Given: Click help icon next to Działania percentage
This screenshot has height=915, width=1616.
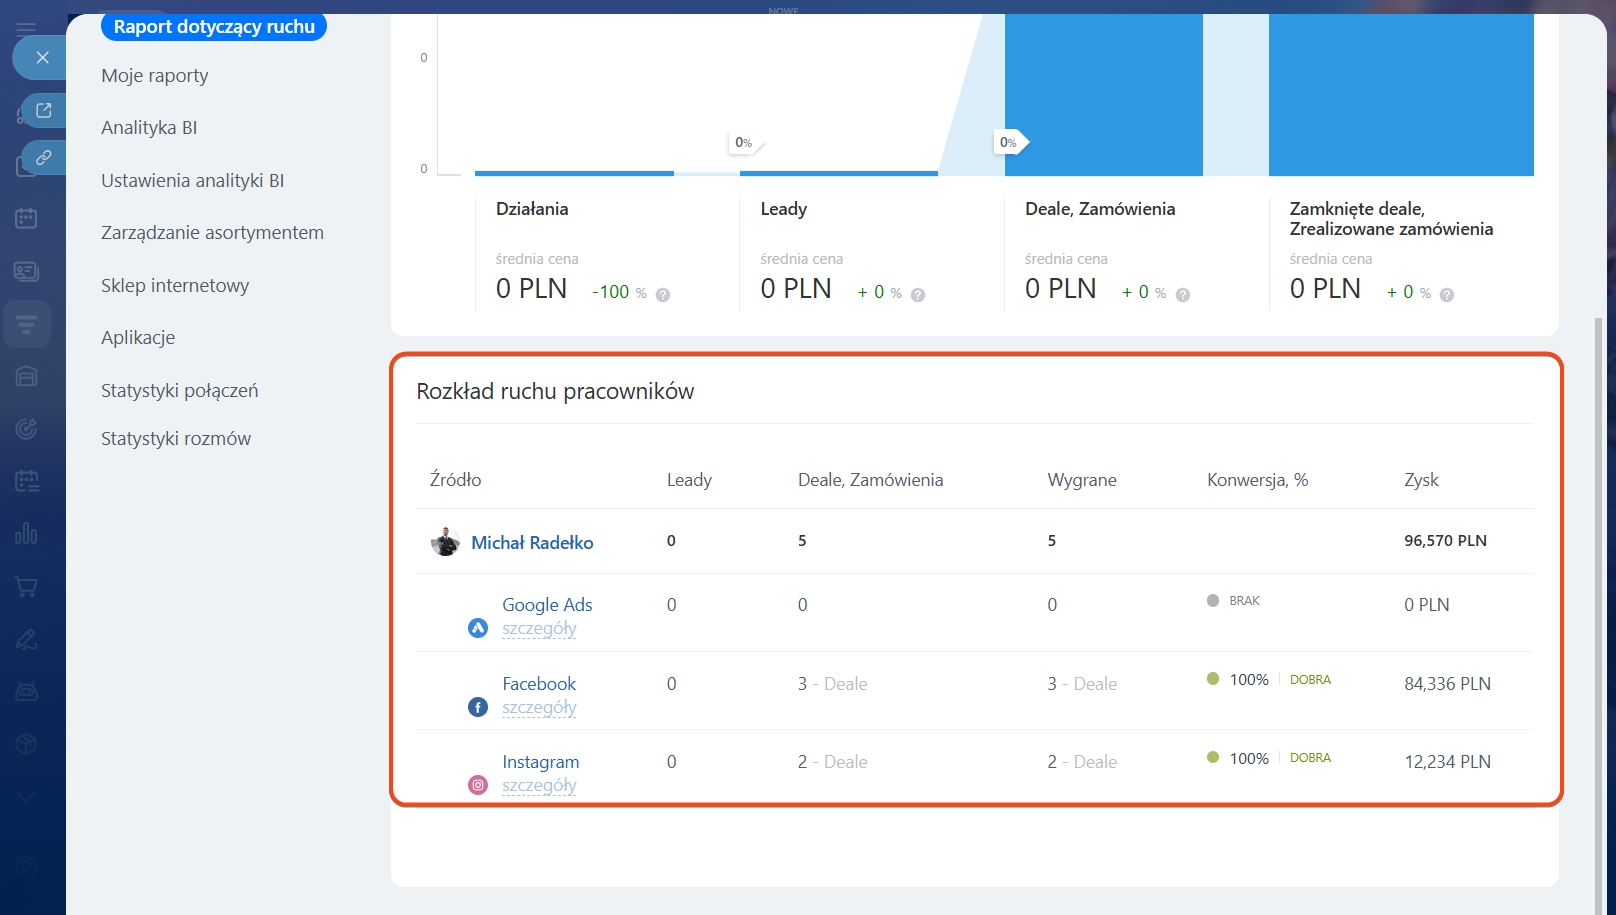Looking at the screenshot, I should coord(663,295).
